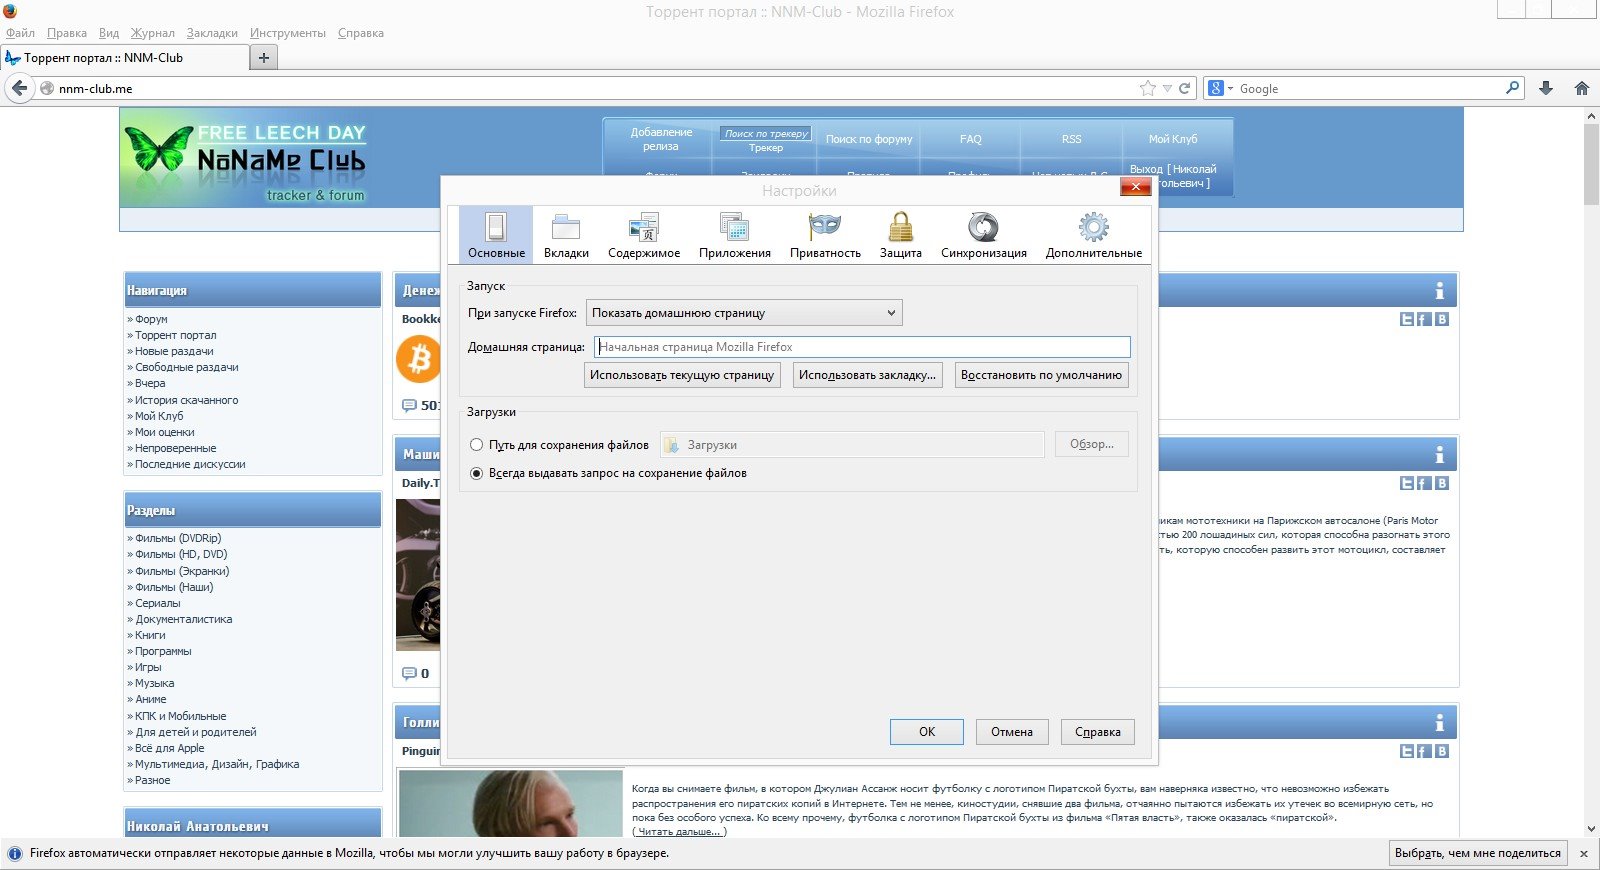This screenshot has height=870, width=1600.
Task: Open the Основные settings pane
Action: pos(496,234)
